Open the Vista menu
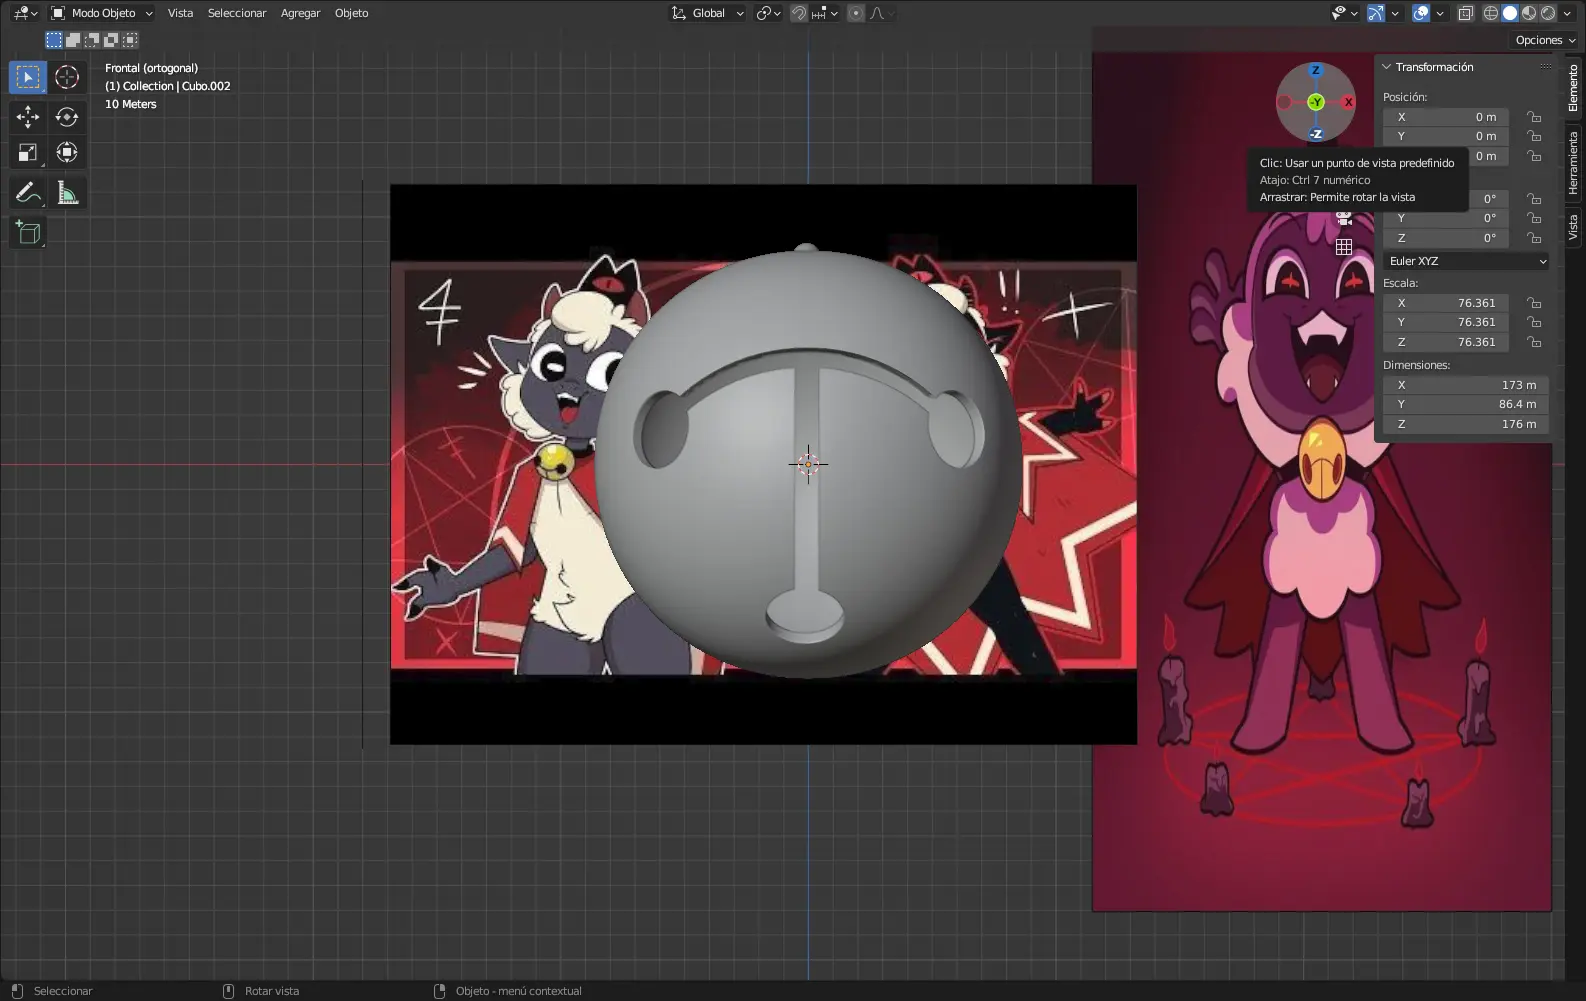 click(x=180, y=13)
